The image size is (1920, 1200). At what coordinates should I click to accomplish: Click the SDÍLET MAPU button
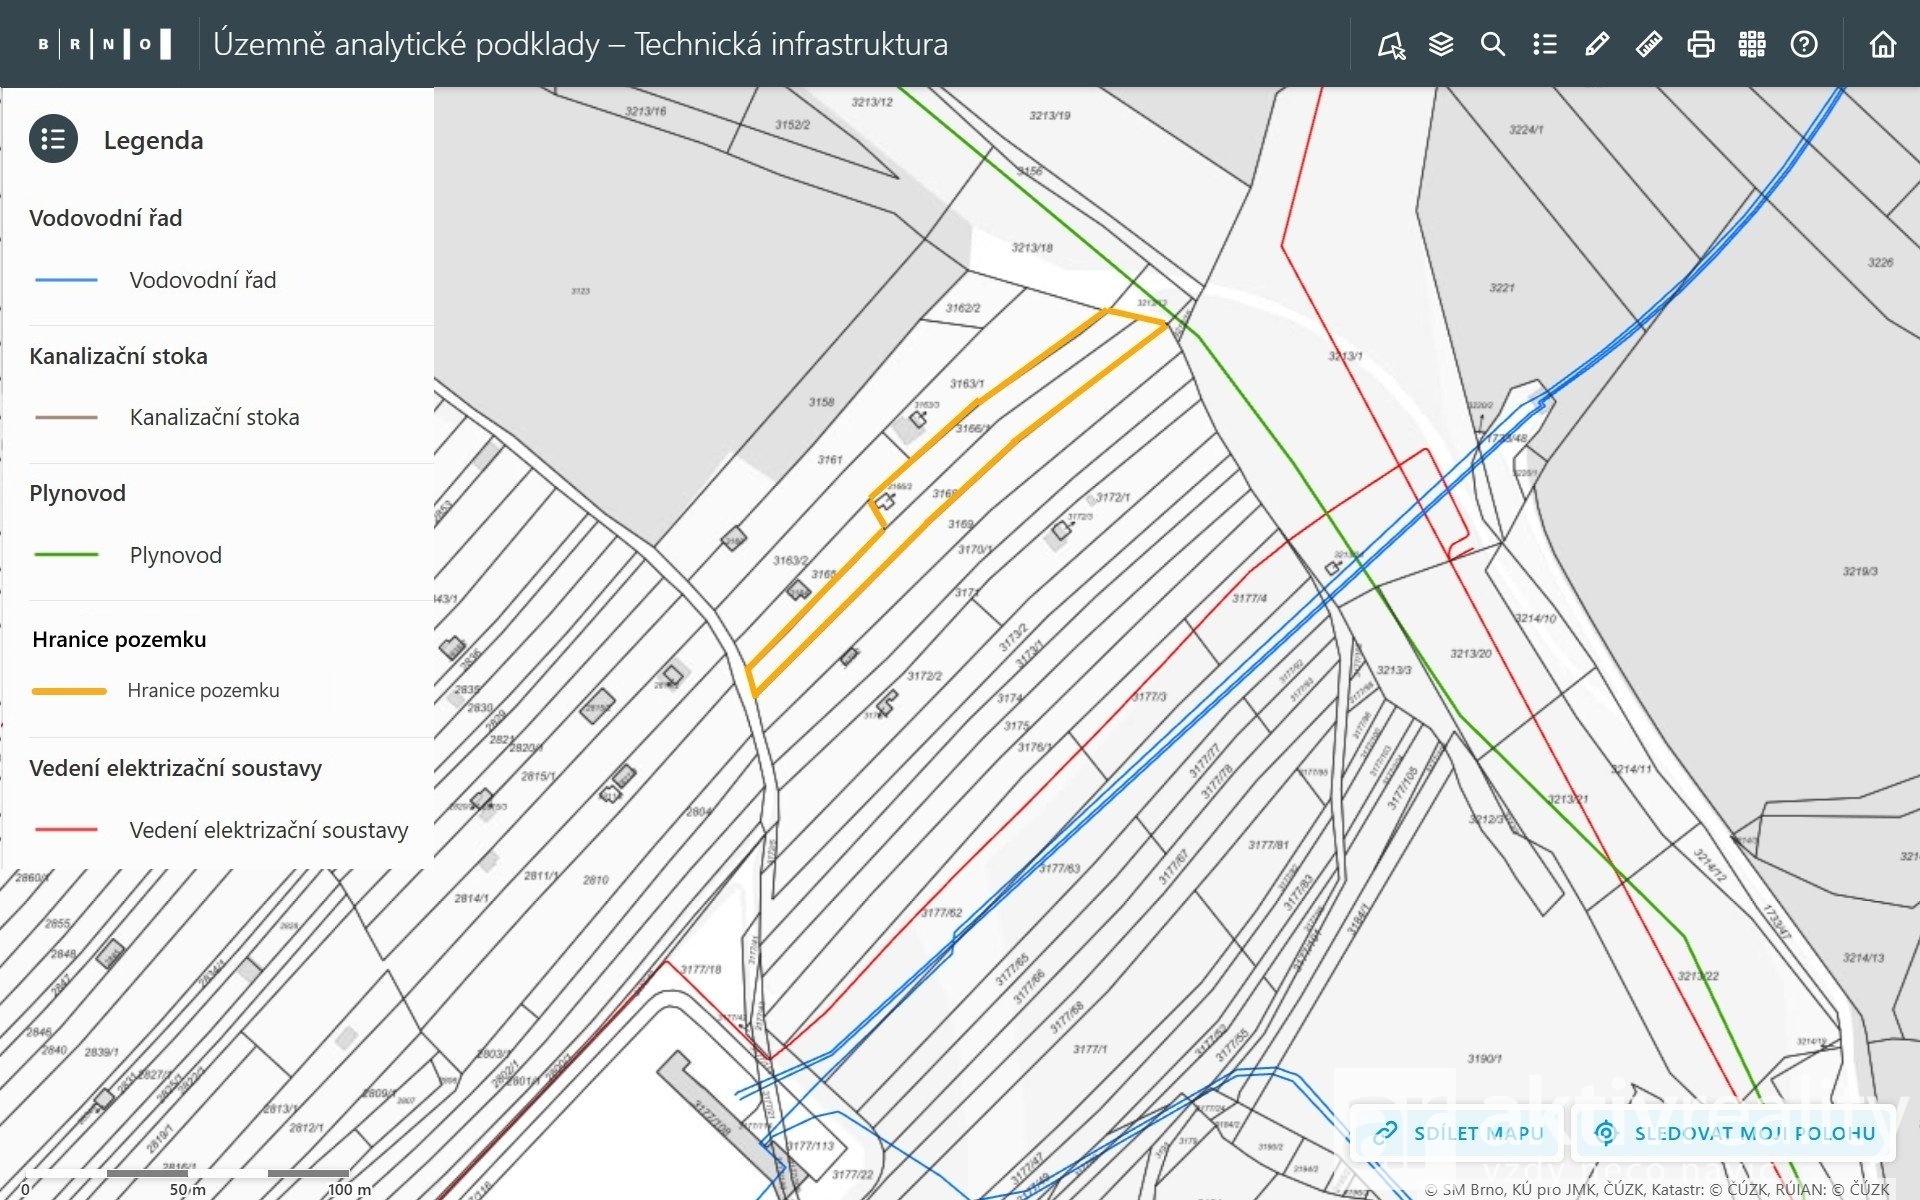pyautogui.click(x=1459, y=1133)
